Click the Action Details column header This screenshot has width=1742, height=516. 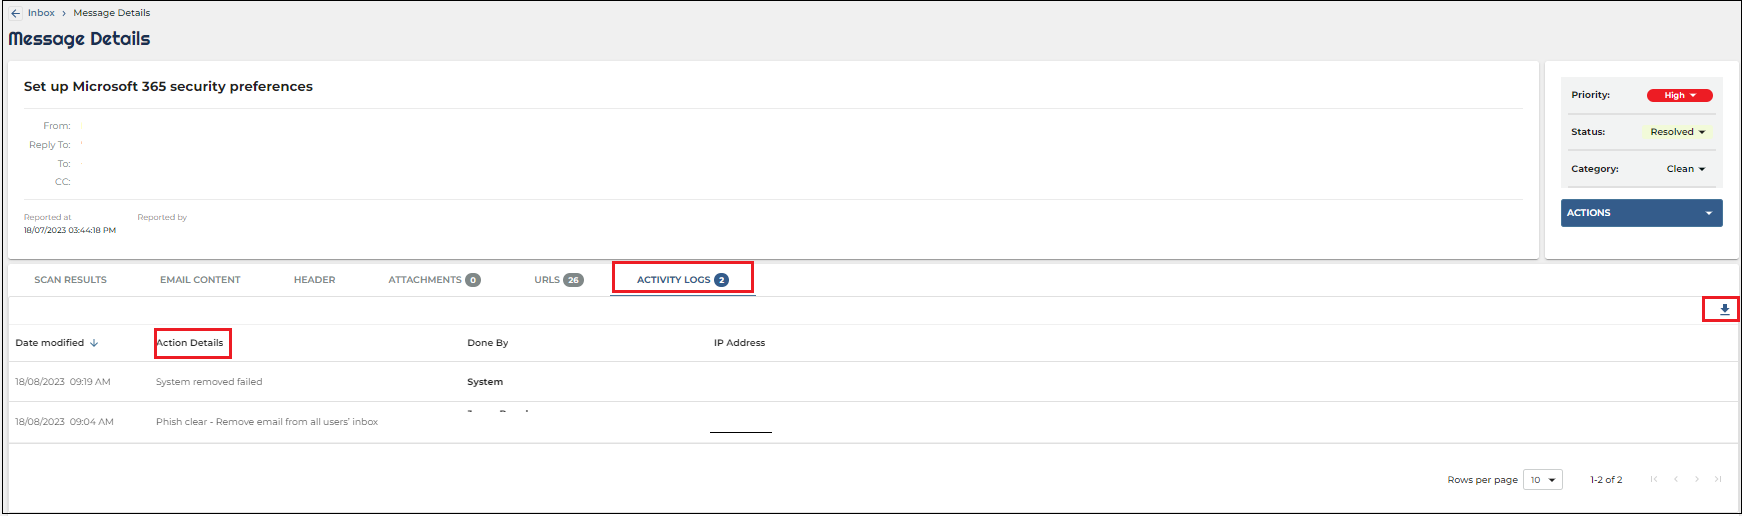tap(190, 343)
